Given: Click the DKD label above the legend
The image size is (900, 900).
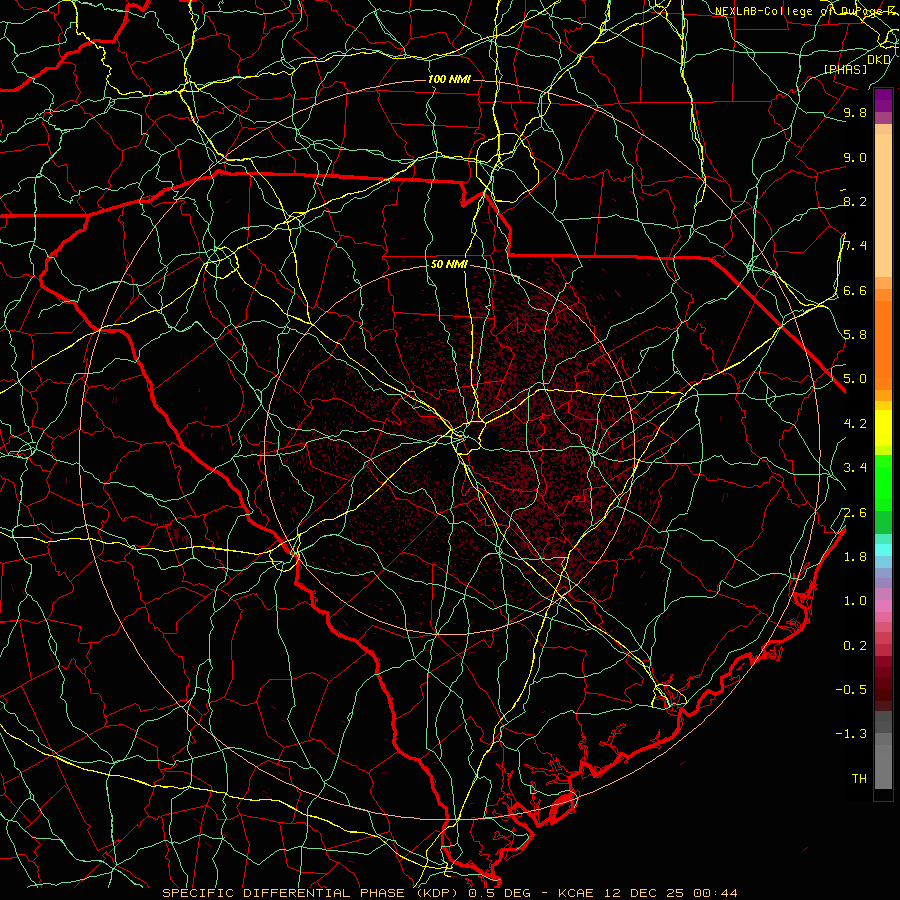Looking at the screenshot, I should point(879,60).
